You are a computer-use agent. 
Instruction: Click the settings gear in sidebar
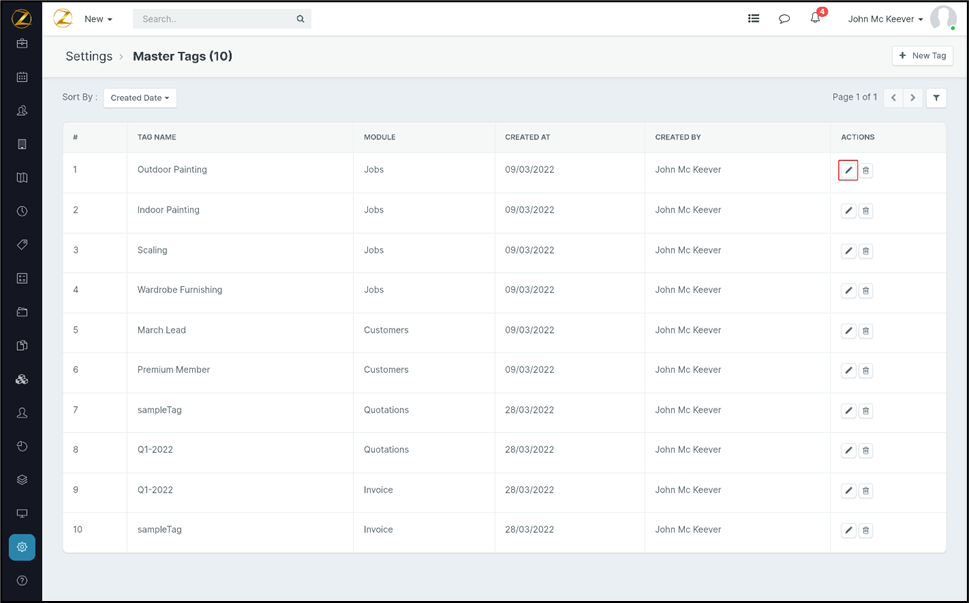(22, 547)
